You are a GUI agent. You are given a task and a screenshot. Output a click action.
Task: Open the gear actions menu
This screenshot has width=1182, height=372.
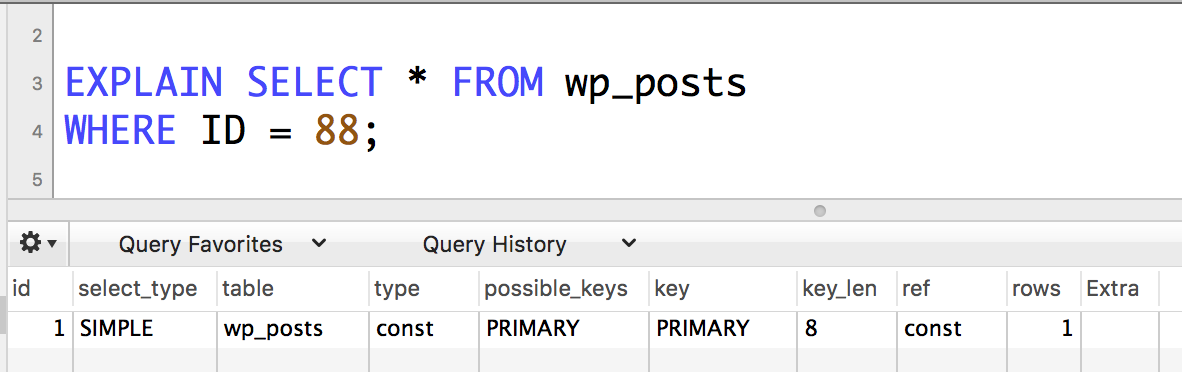(38, 244)
